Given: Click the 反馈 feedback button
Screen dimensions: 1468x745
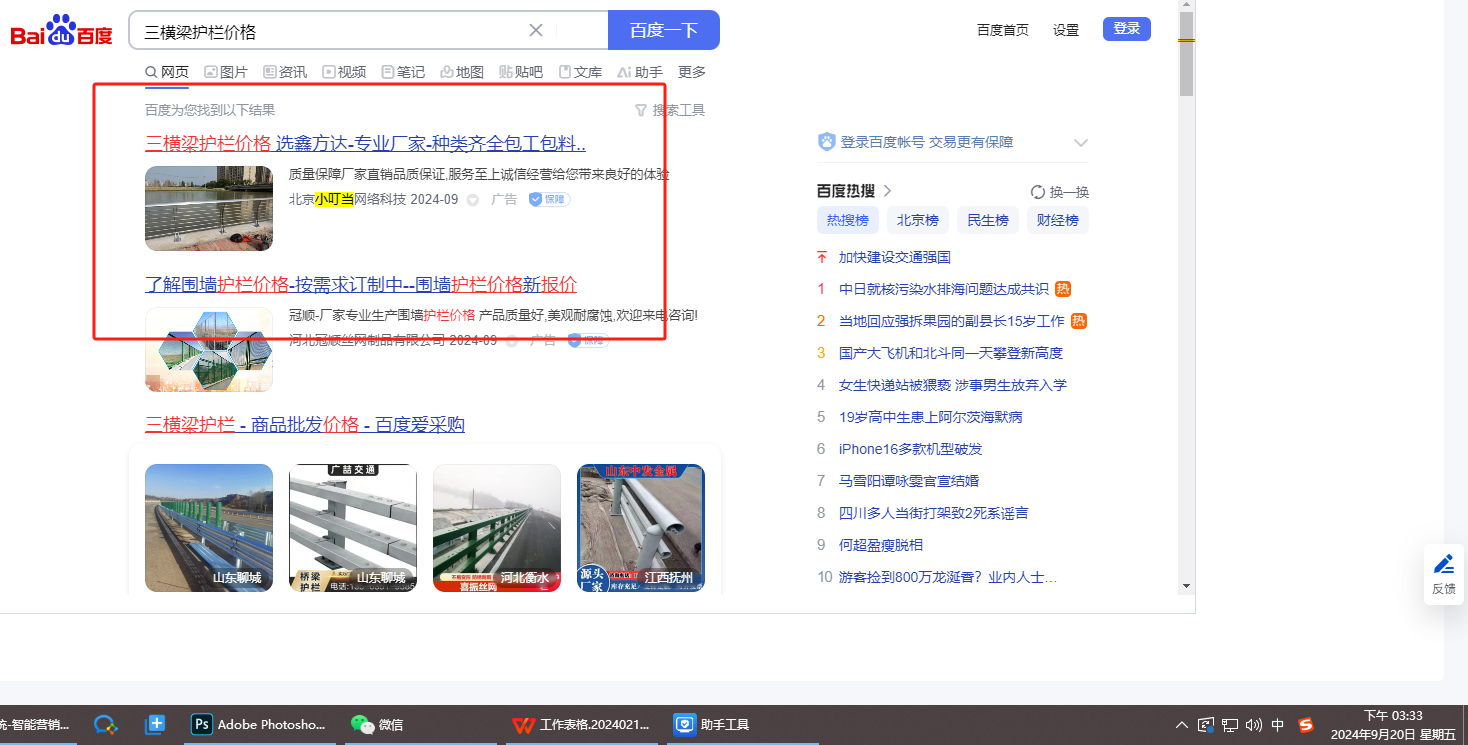Looking at the screenshot, I should click(1444, 574).
